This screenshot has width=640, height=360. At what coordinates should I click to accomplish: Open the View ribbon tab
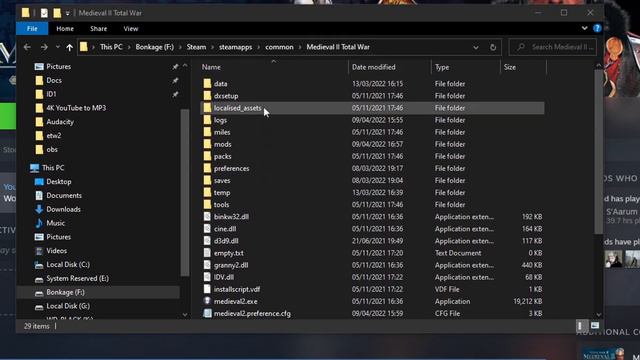tap(131, 29)
